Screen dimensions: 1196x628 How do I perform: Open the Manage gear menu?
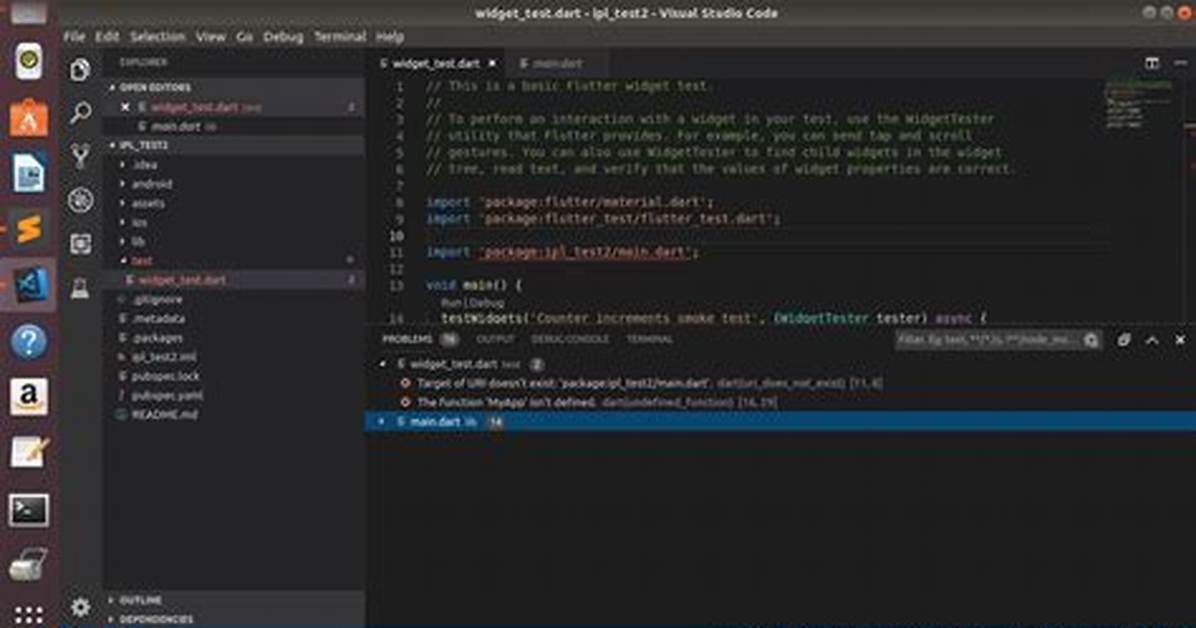point(80,607)
